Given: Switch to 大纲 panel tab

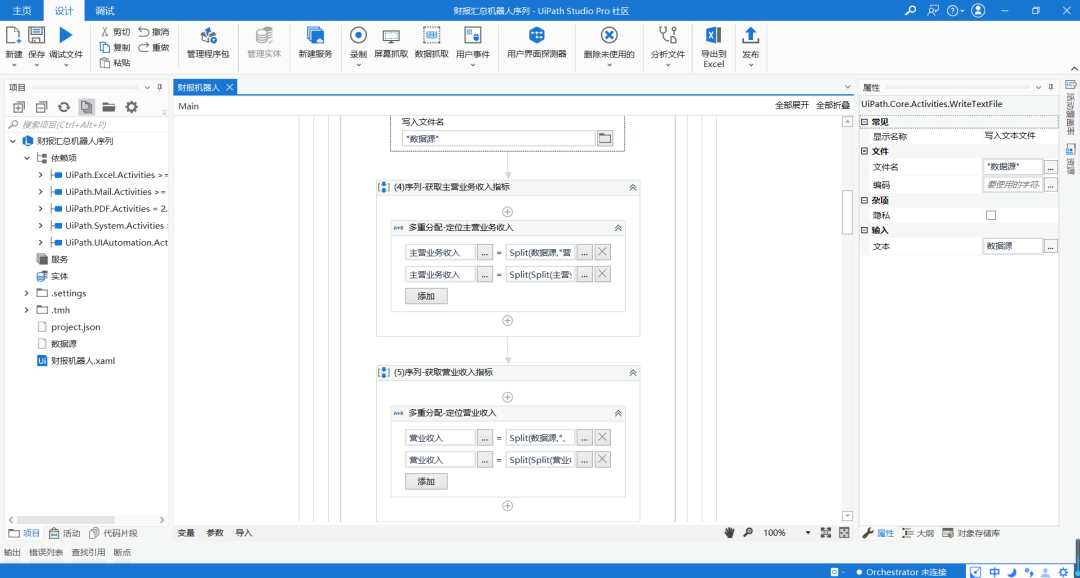Looking at the screenshot, I should pyautogui.click(x=918, y=533).
